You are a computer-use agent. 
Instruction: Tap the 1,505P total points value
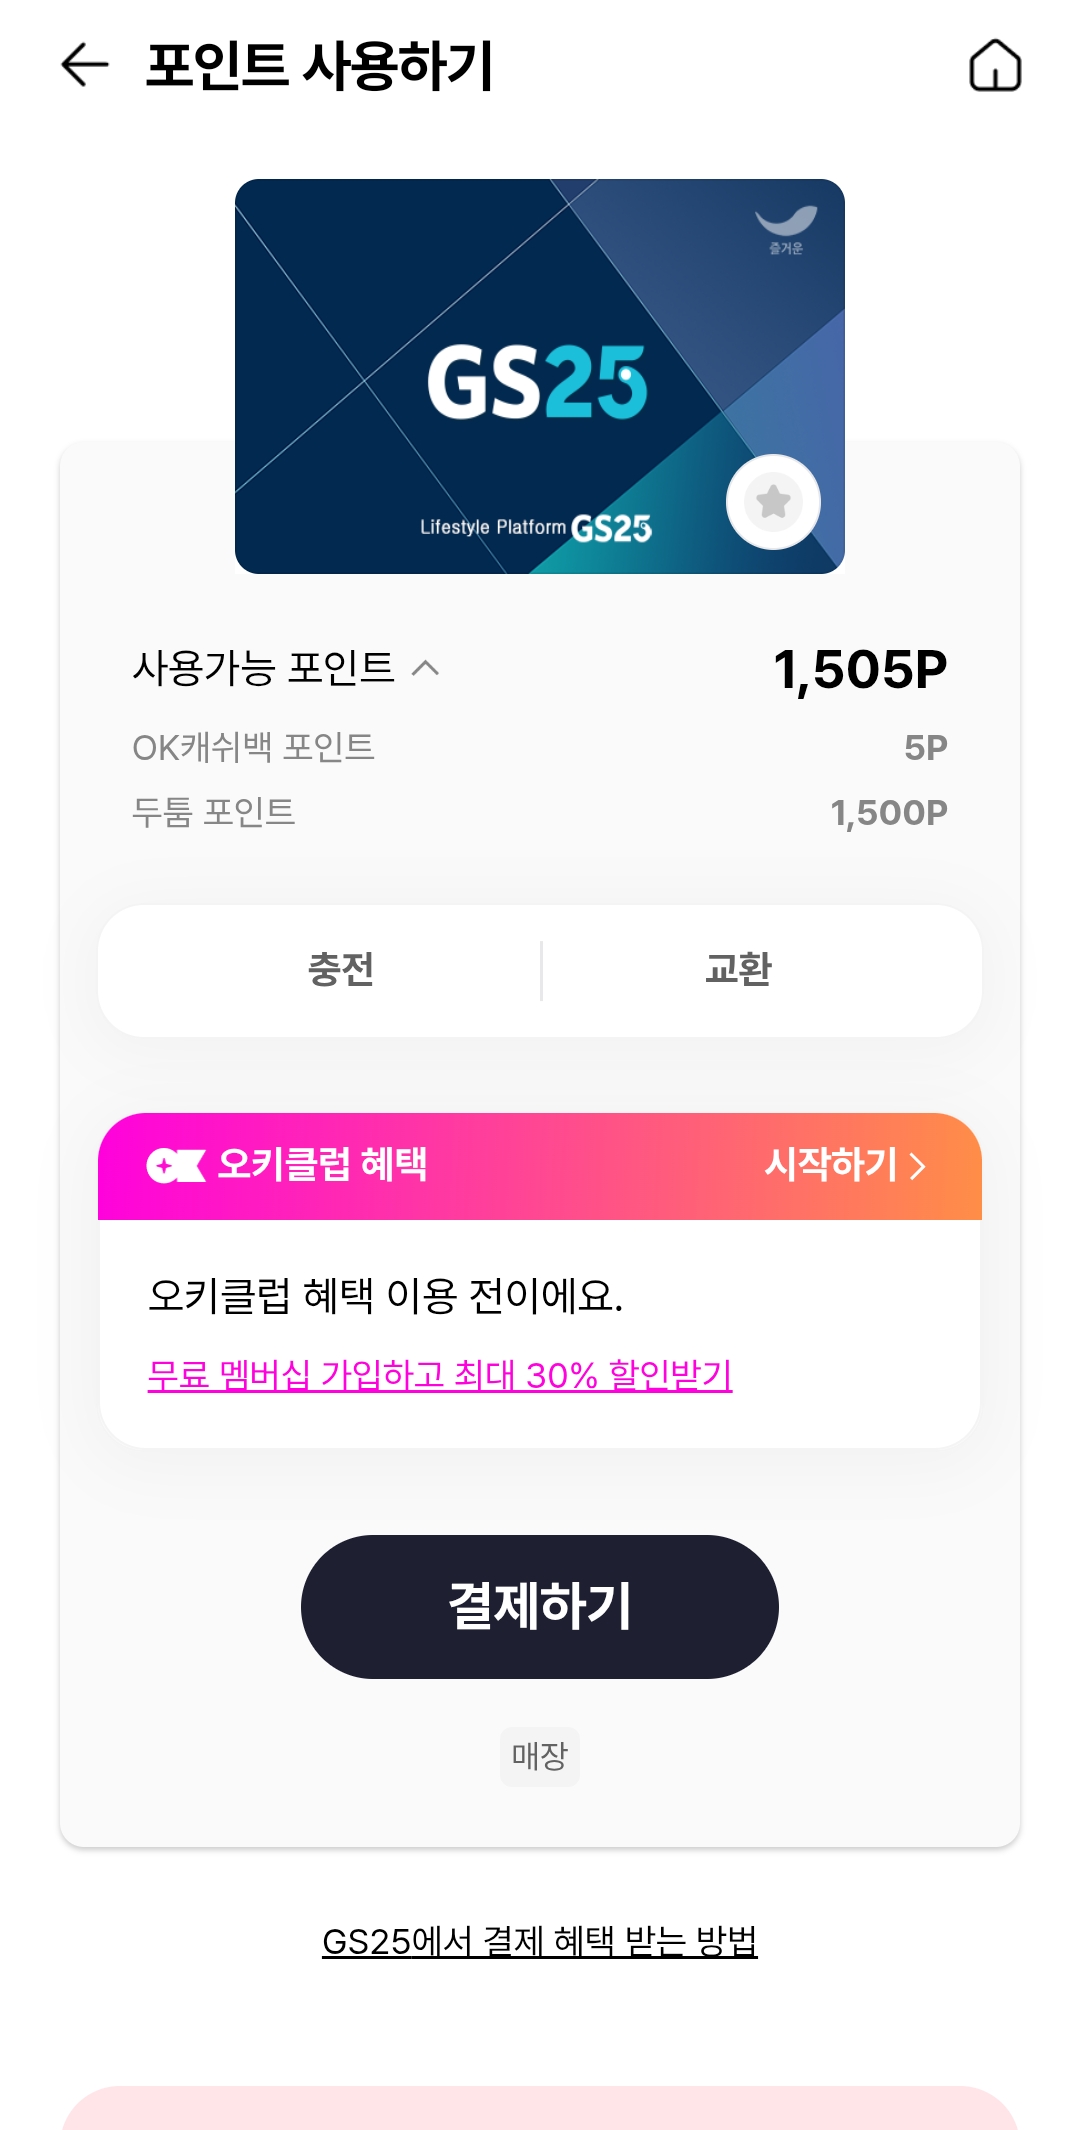point(860,669)
